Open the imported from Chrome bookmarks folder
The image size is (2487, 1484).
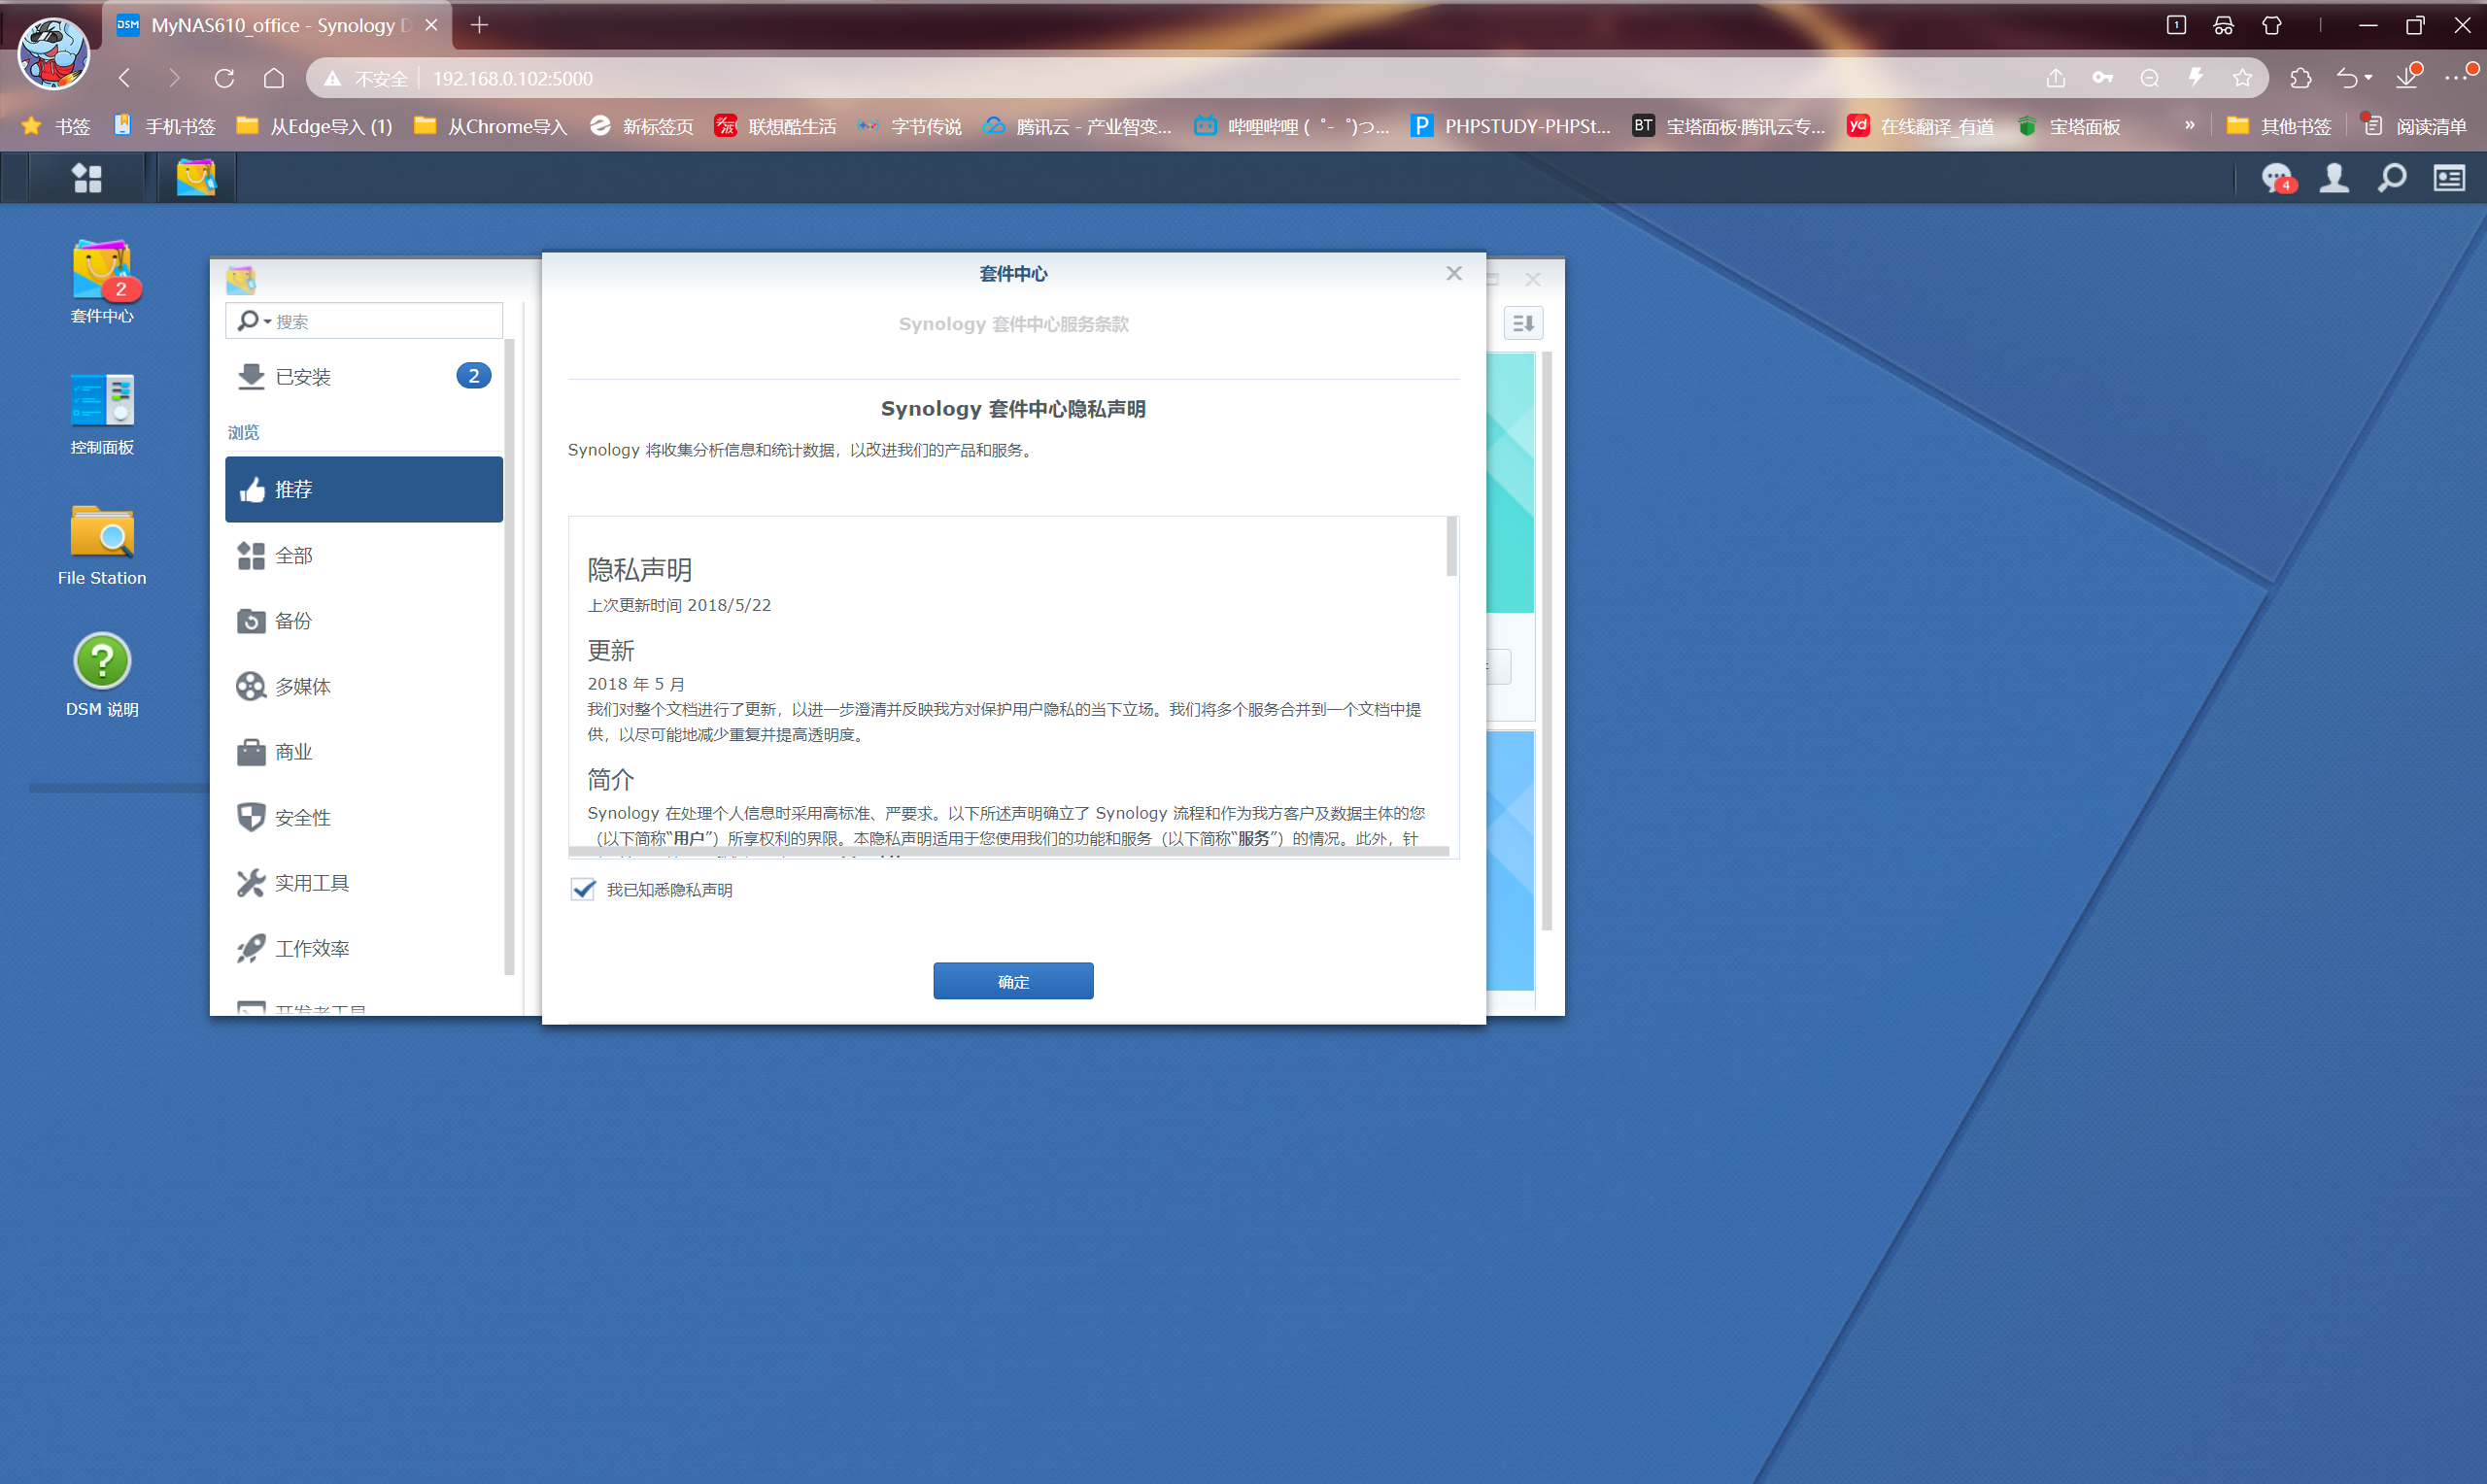pyautogui.click(x=490, y=126)
